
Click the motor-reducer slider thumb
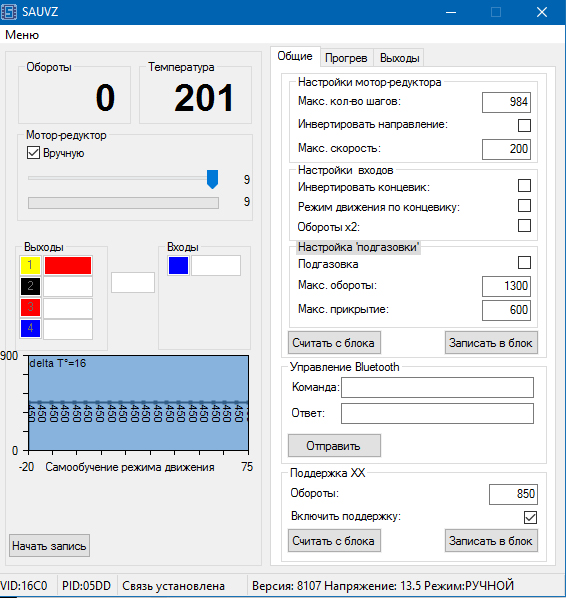[x=212, y=179]
